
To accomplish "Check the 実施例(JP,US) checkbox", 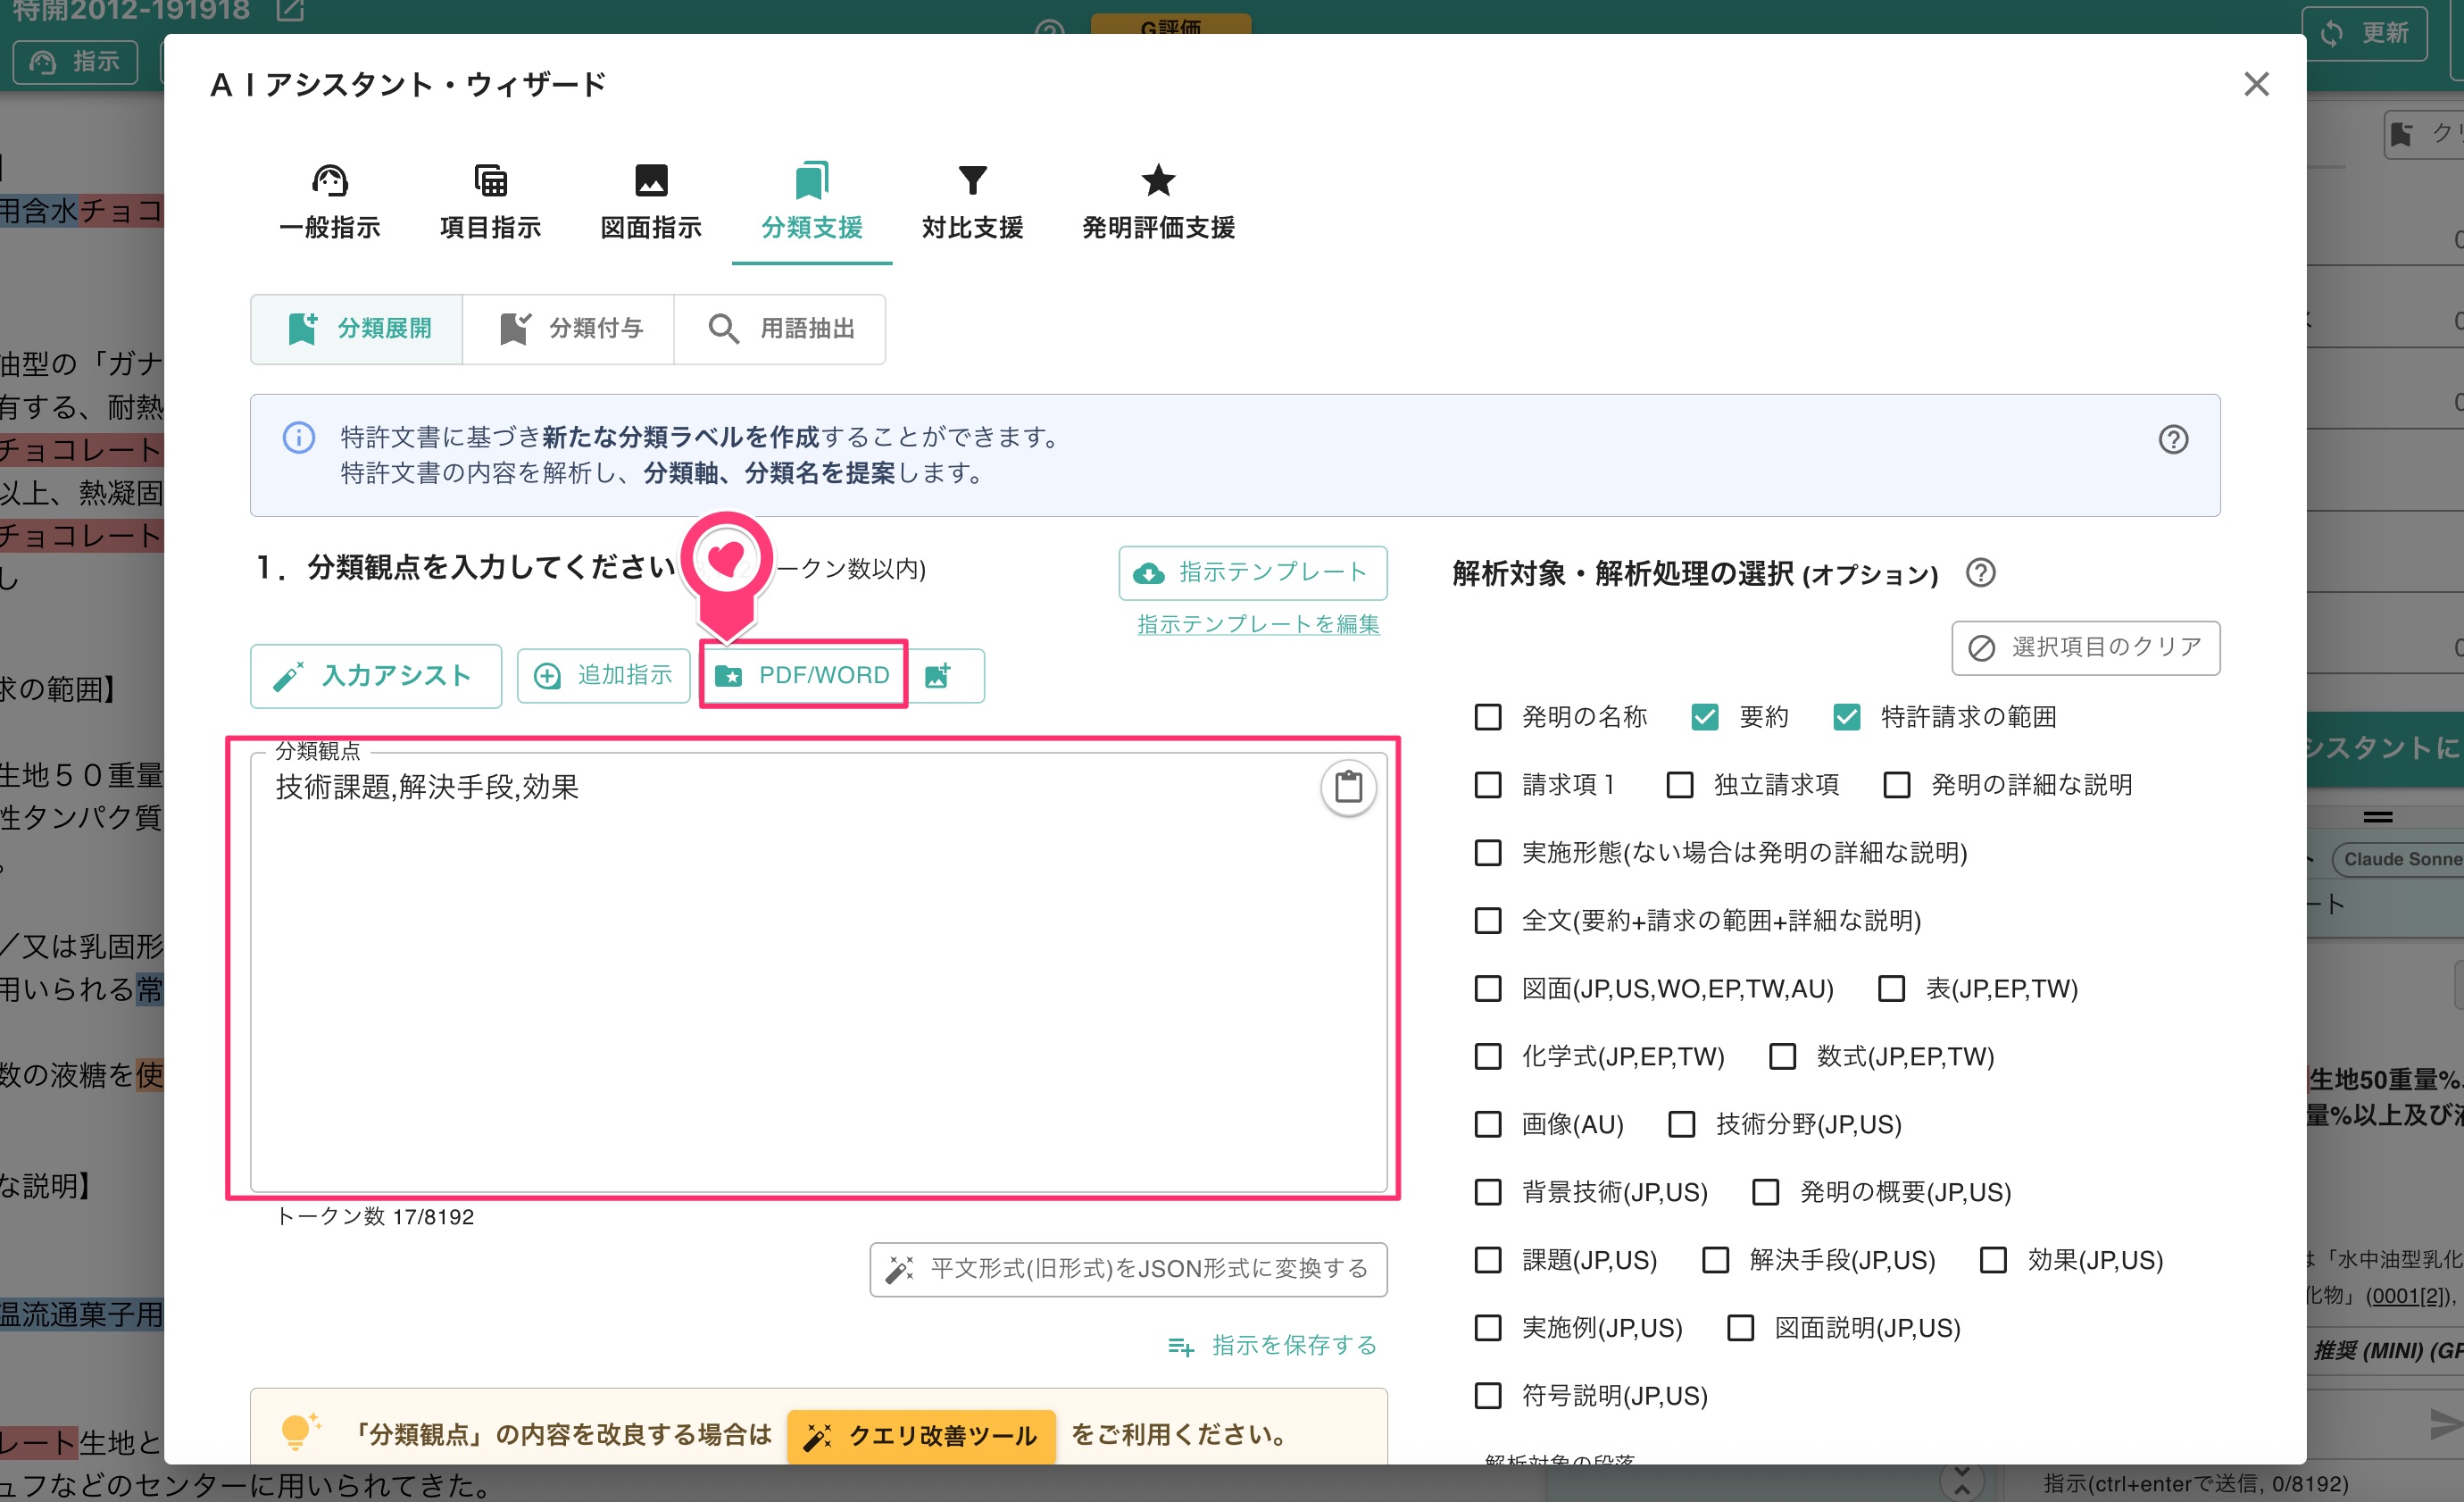I will (x=1488, y=1328).
